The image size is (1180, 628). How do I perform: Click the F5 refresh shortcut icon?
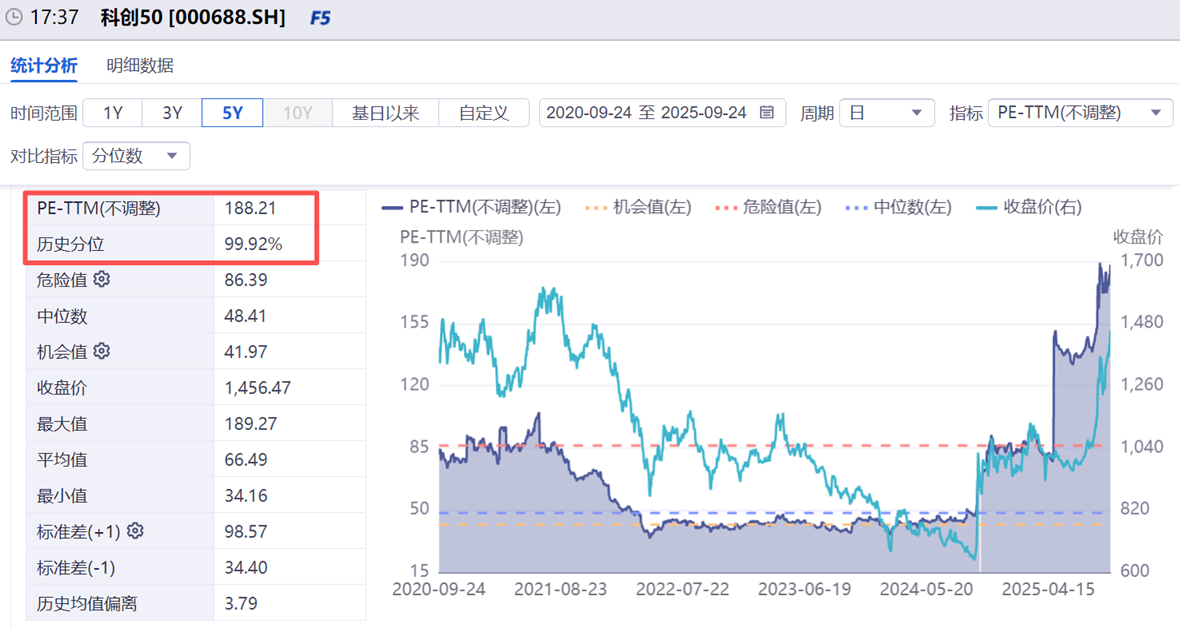click(x=320, y=18)
